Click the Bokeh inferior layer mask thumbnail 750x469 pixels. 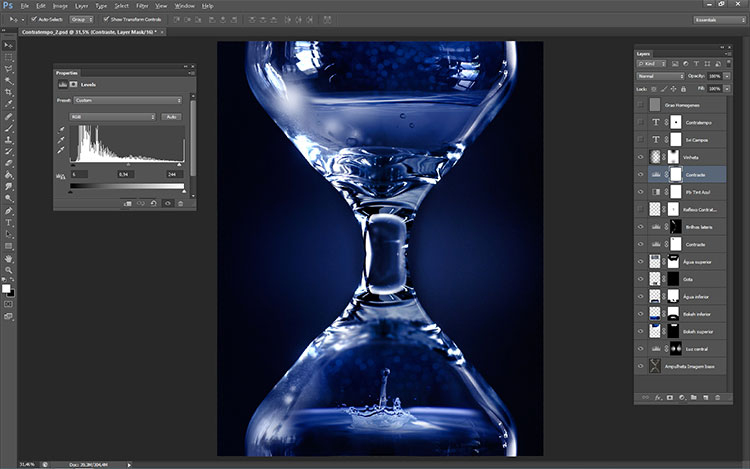click(x=673, y=314)
